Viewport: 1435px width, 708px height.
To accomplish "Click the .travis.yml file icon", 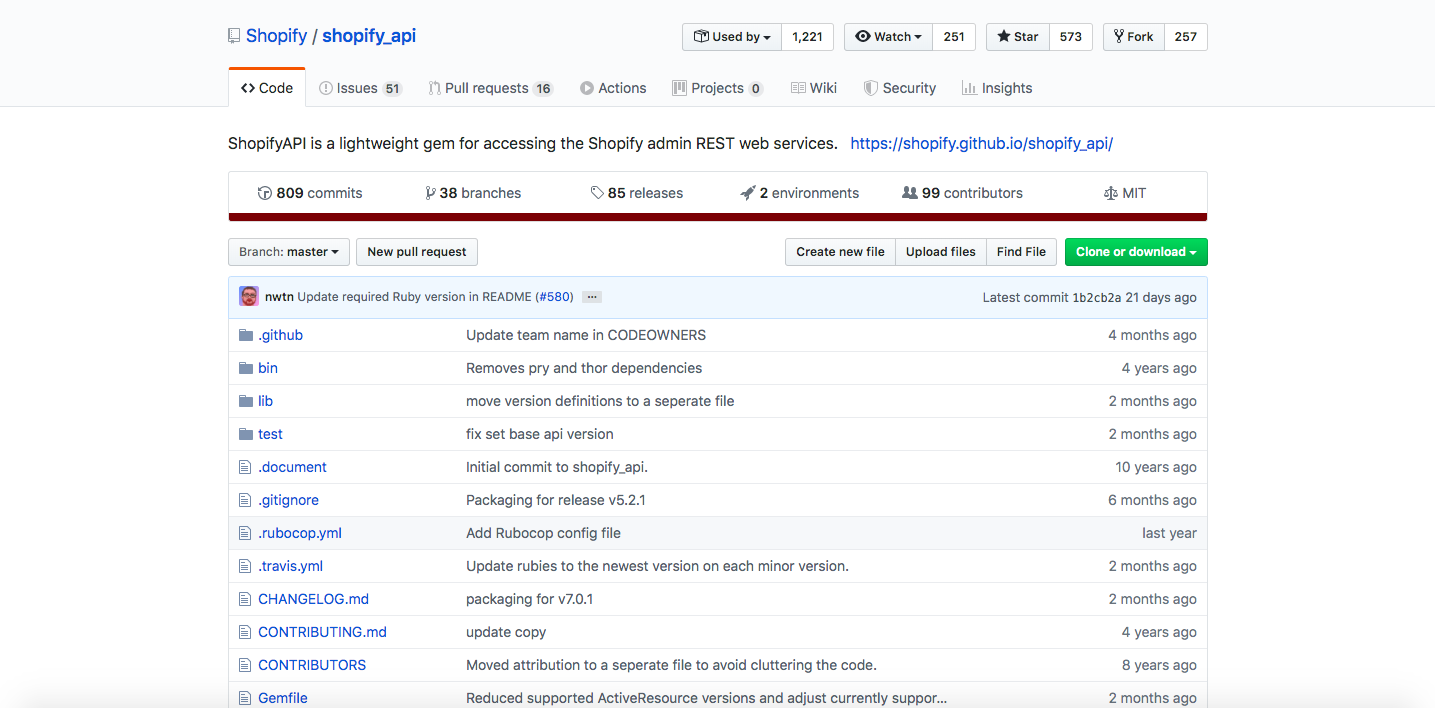I will coord(245,566).
